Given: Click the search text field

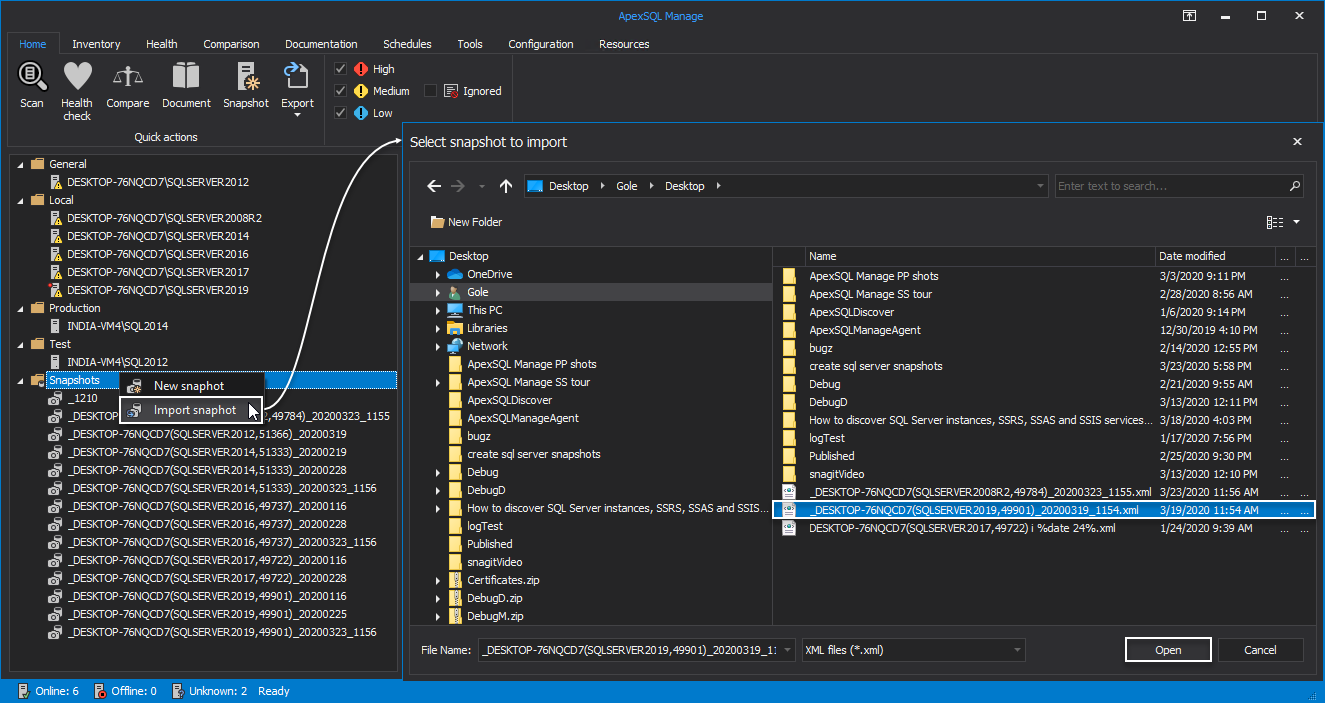Looking at the screenshot, I should [x=1170, y=186].
